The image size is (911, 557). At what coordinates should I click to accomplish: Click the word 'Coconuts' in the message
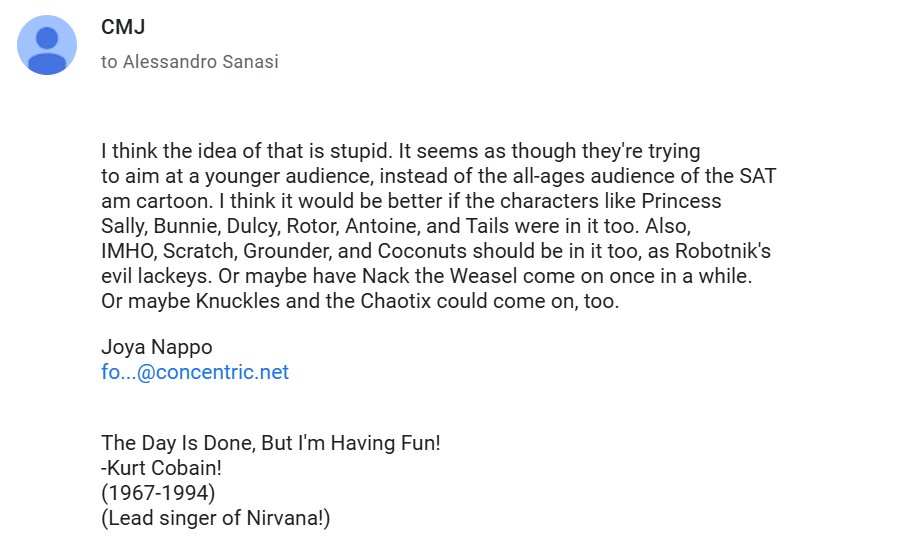(422, 251)
